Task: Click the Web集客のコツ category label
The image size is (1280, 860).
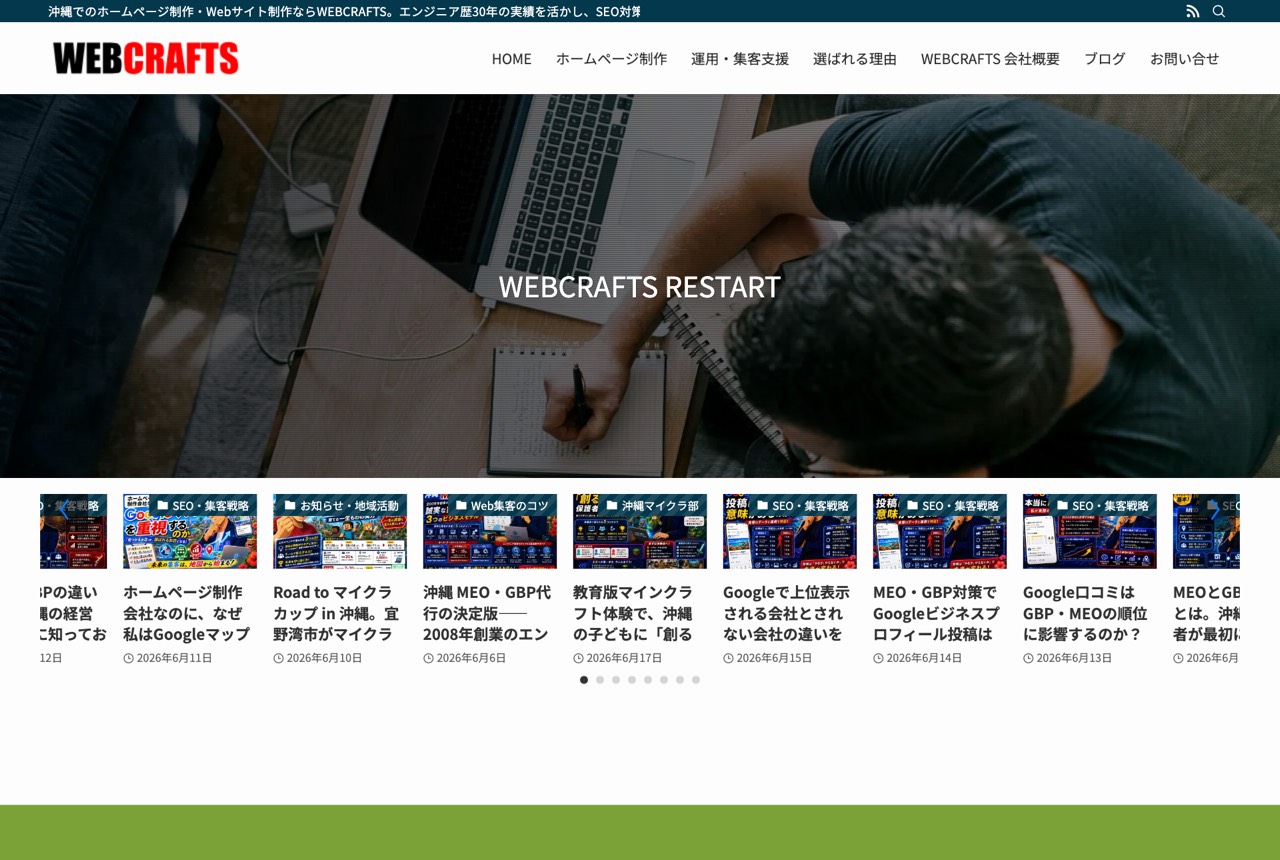Action: coord(510,506)
